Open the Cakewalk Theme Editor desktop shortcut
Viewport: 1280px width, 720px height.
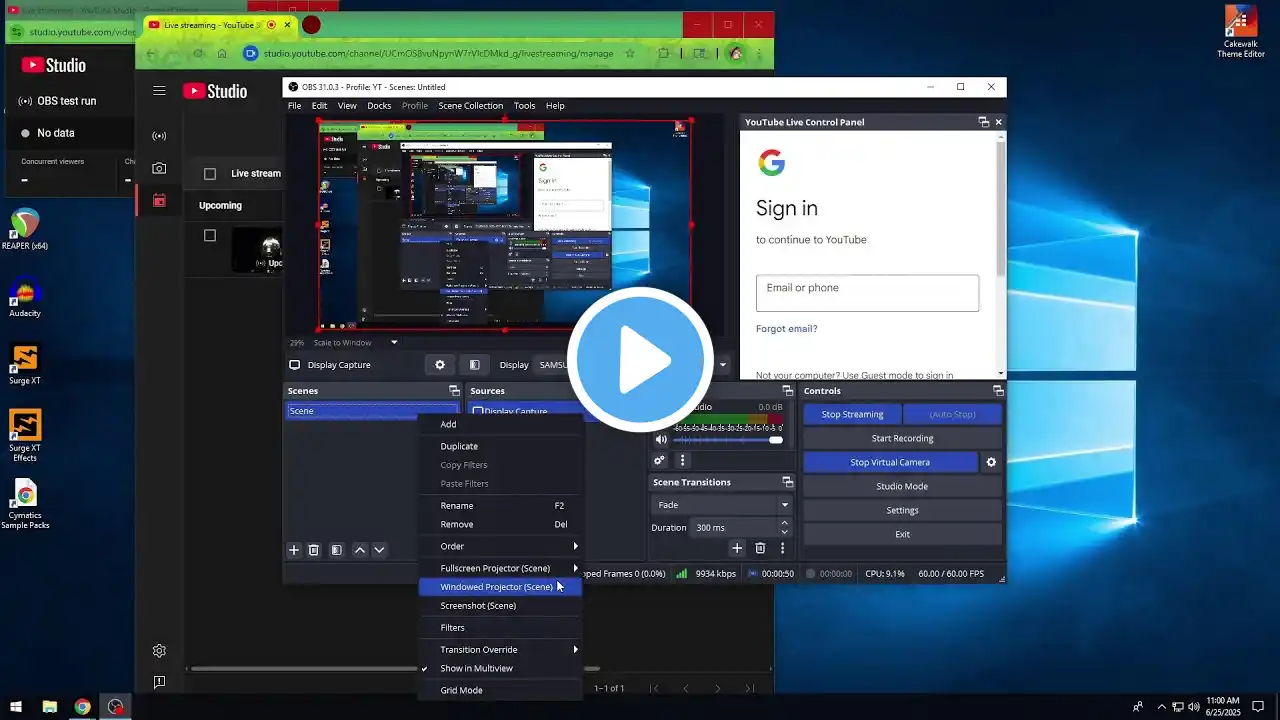coord(1241,32)
